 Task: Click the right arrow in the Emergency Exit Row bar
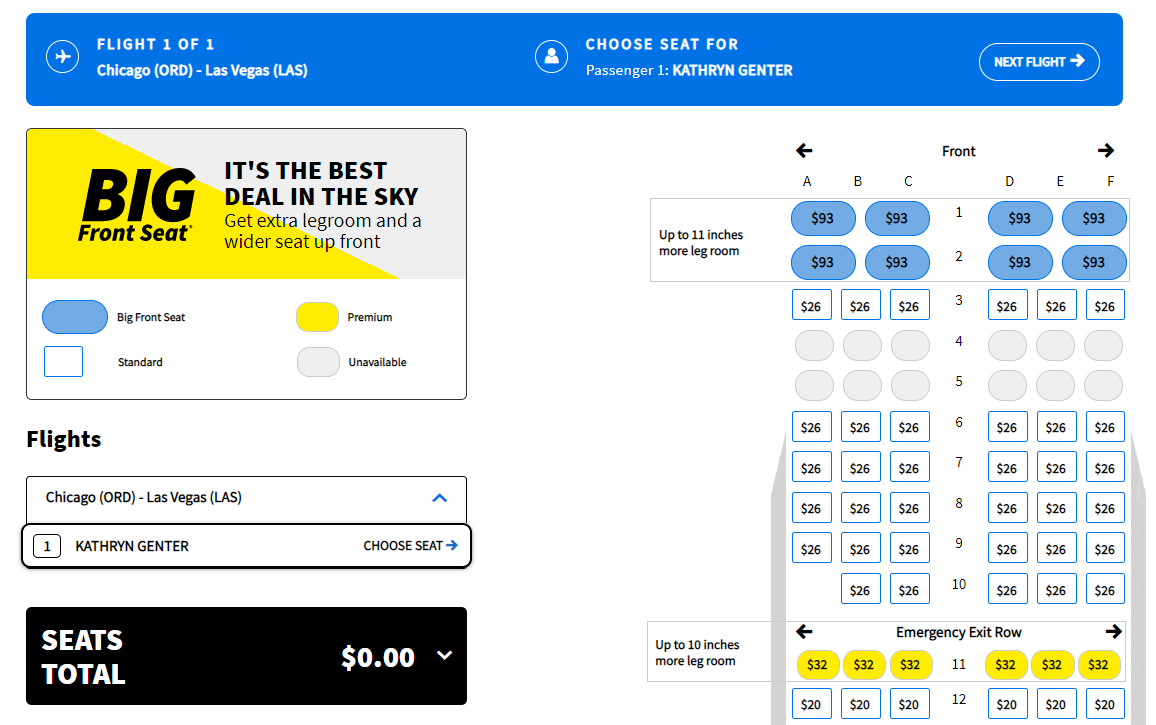pos(1113,631)
